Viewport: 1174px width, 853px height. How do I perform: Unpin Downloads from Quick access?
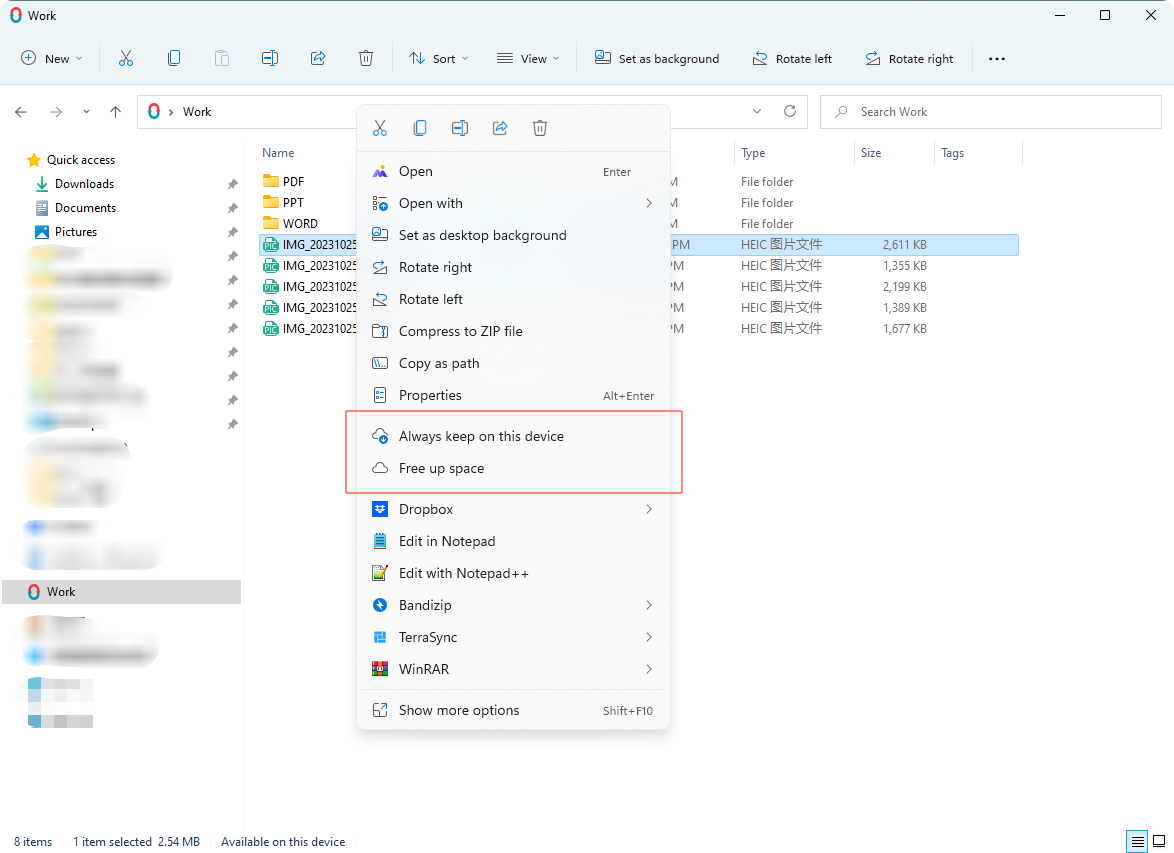point(232,184)
